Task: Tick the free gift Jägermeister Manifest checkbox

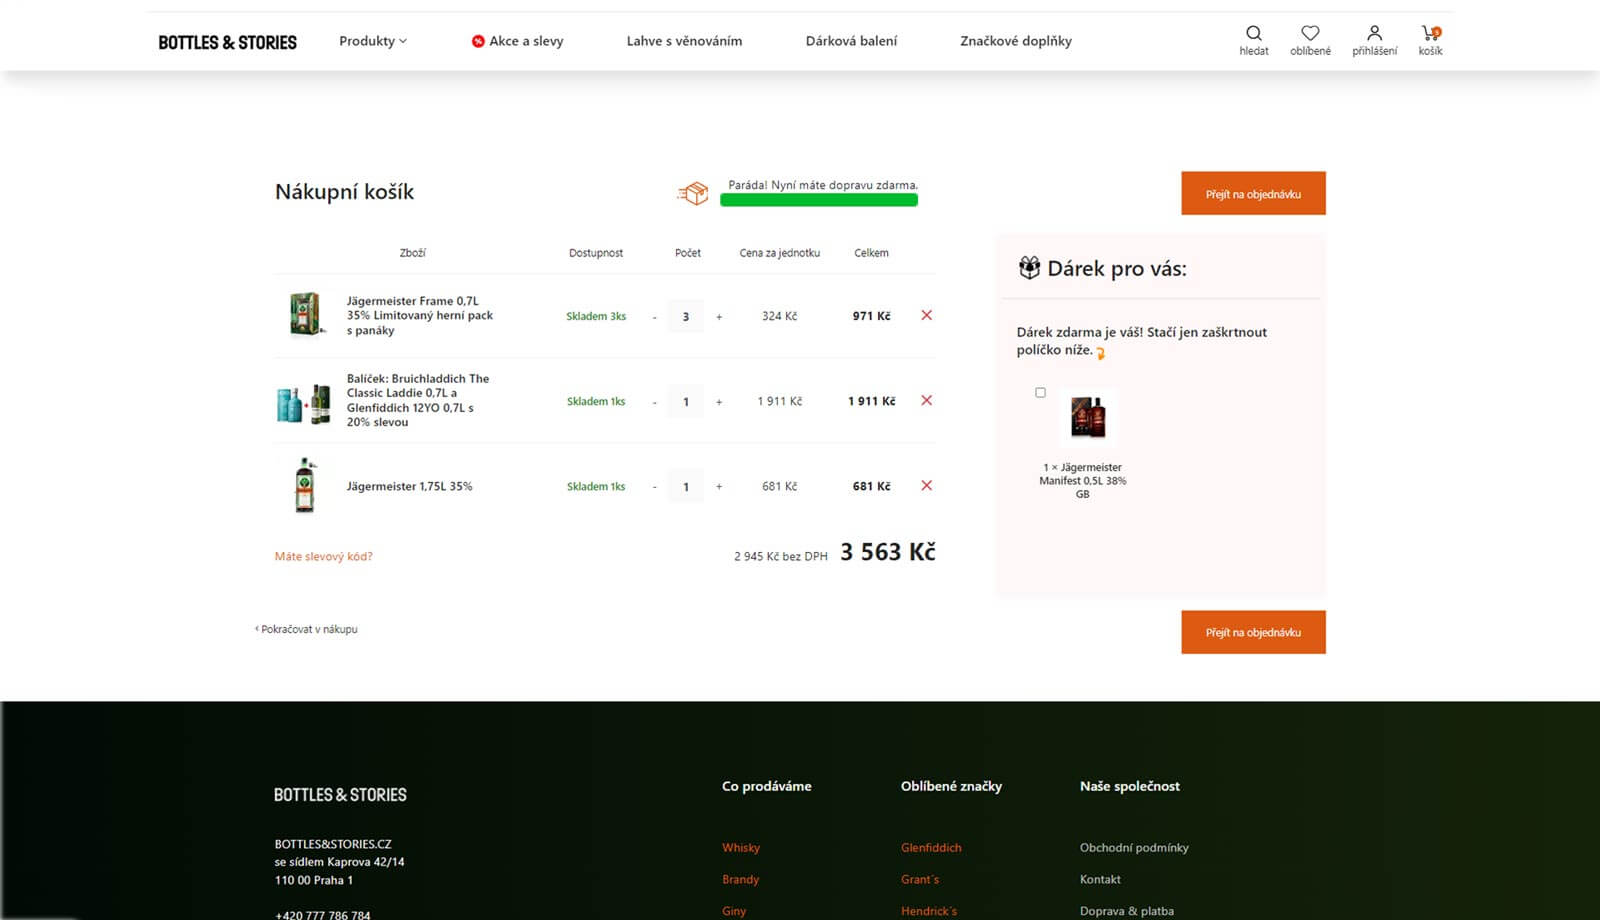Action: point(1040,393)
